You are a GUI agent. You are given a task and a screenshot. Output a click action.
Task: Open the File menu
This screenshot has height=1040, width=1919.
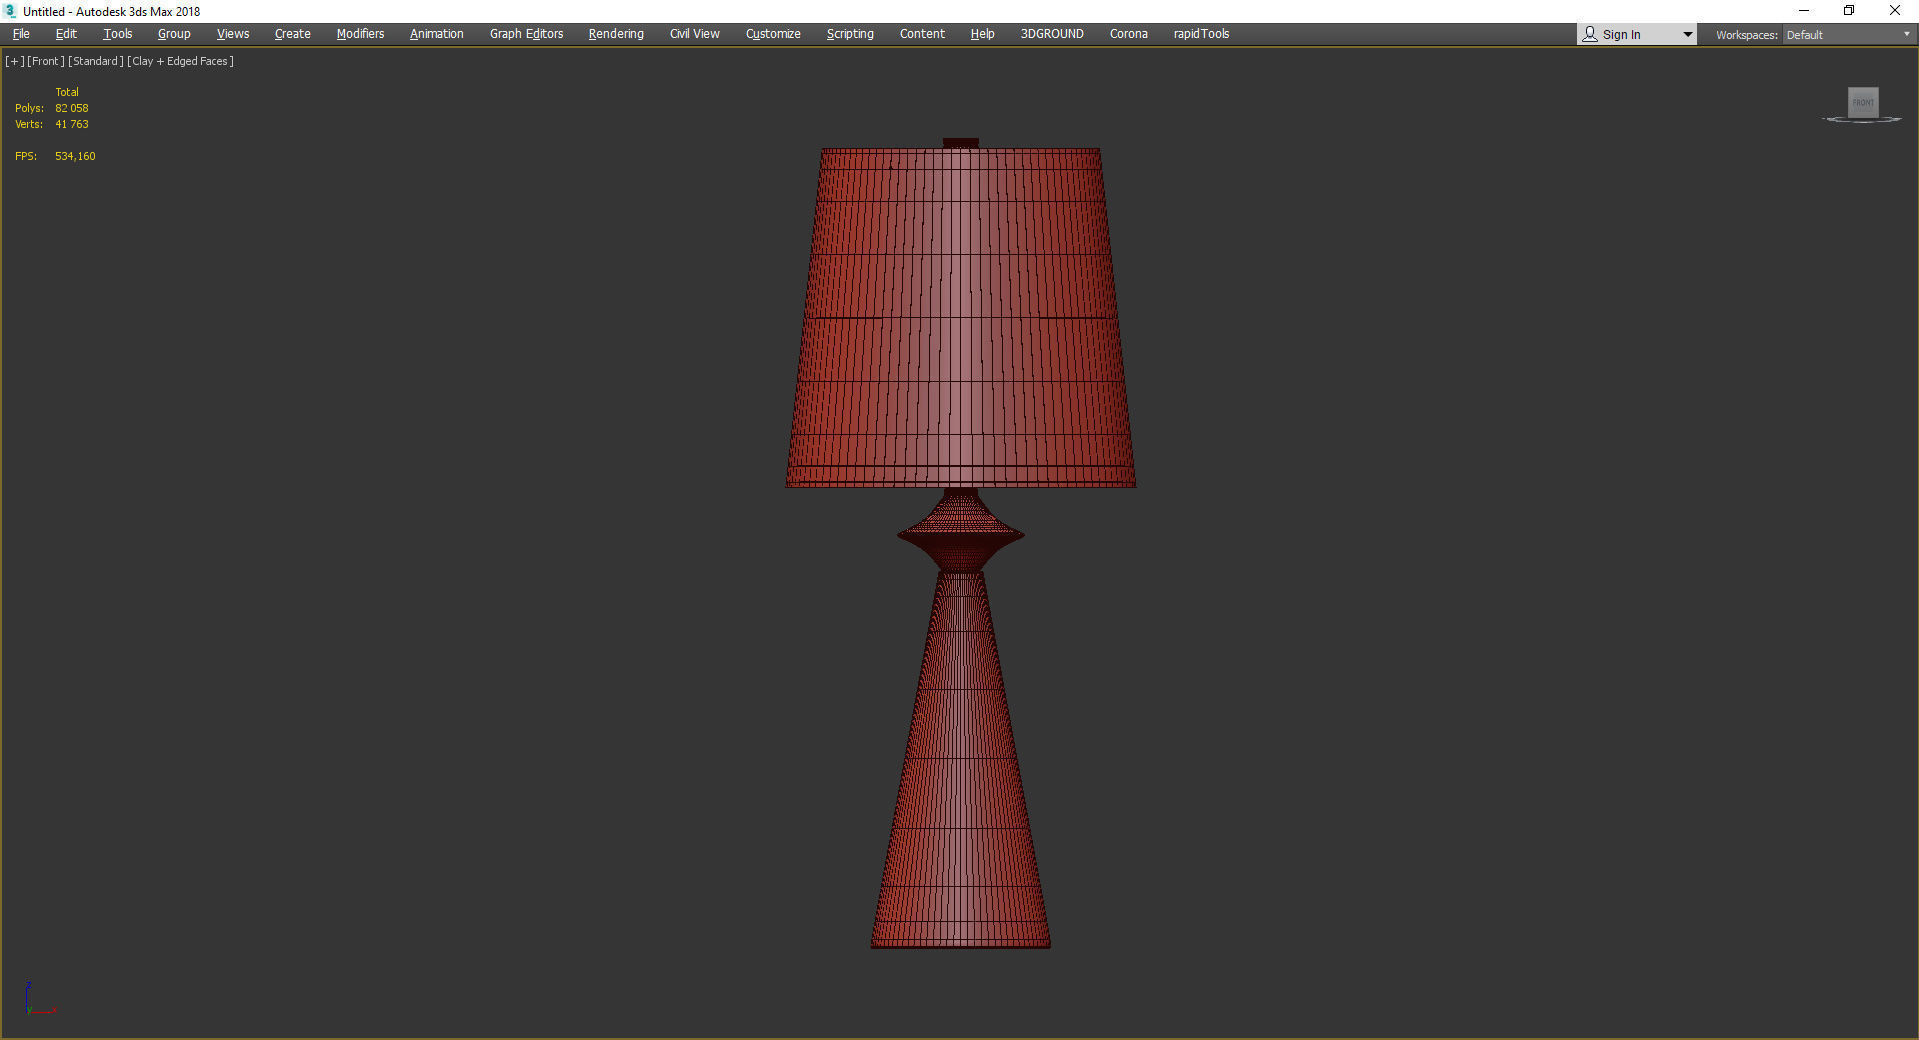pos(21,34)
